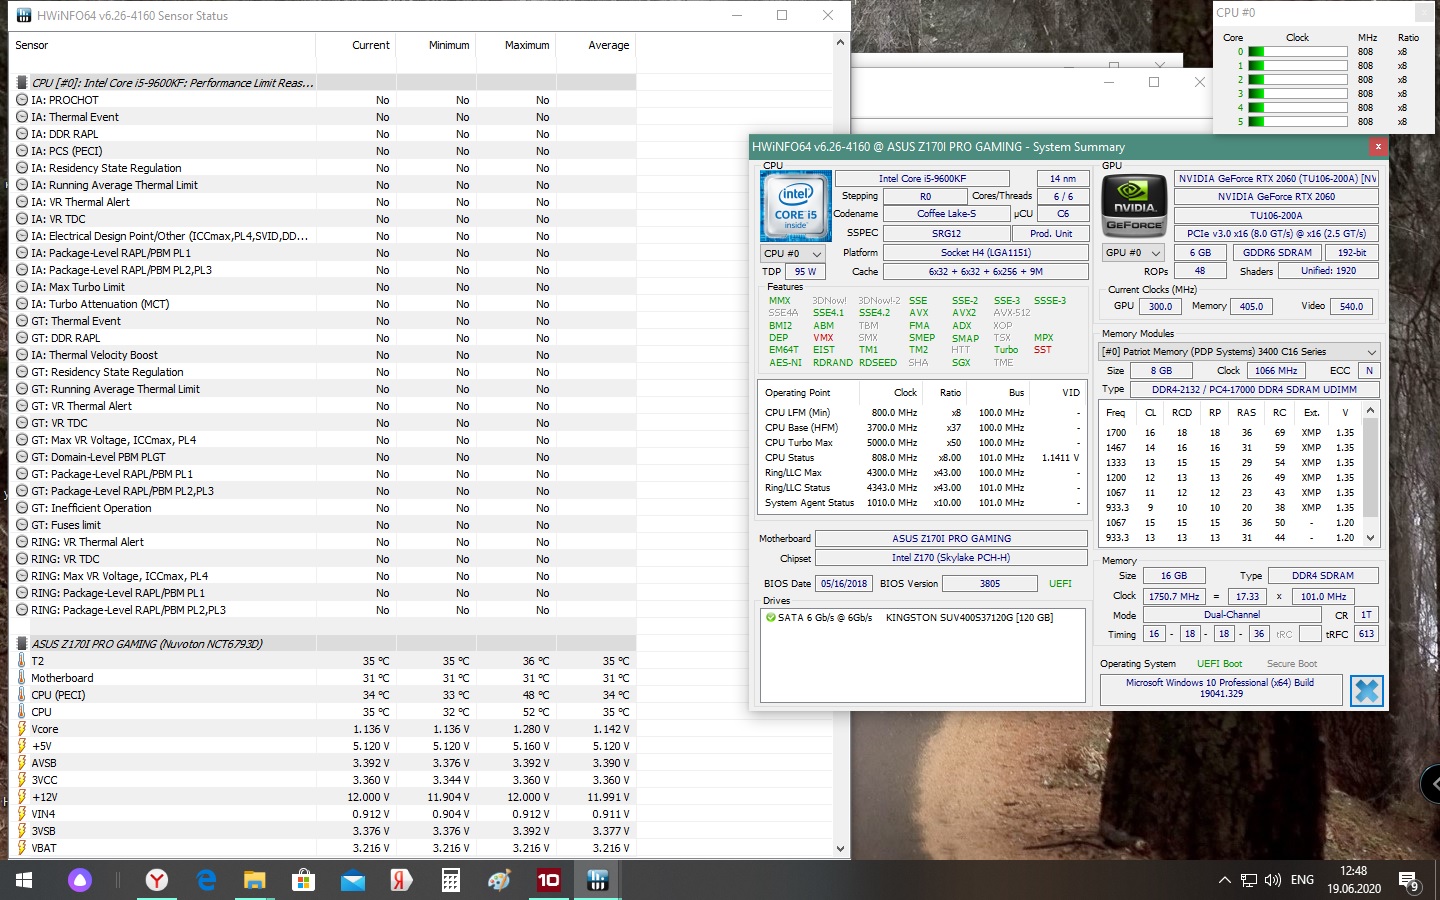This screenshot has height=900, width=1440.
Task: Click the status icon beside IA: PROCHOT
Action: coord(22,100)
